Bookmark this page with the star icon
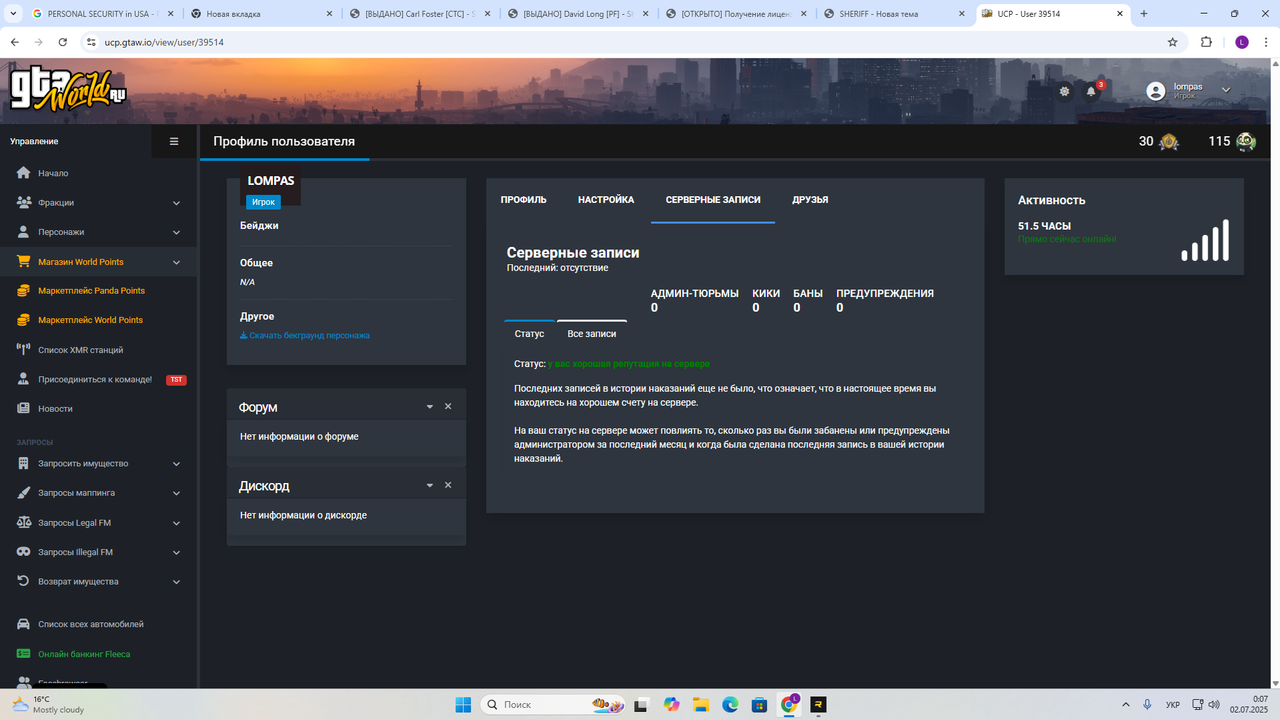Viewport: 1280px width, 720px height. pos(1173,42)
